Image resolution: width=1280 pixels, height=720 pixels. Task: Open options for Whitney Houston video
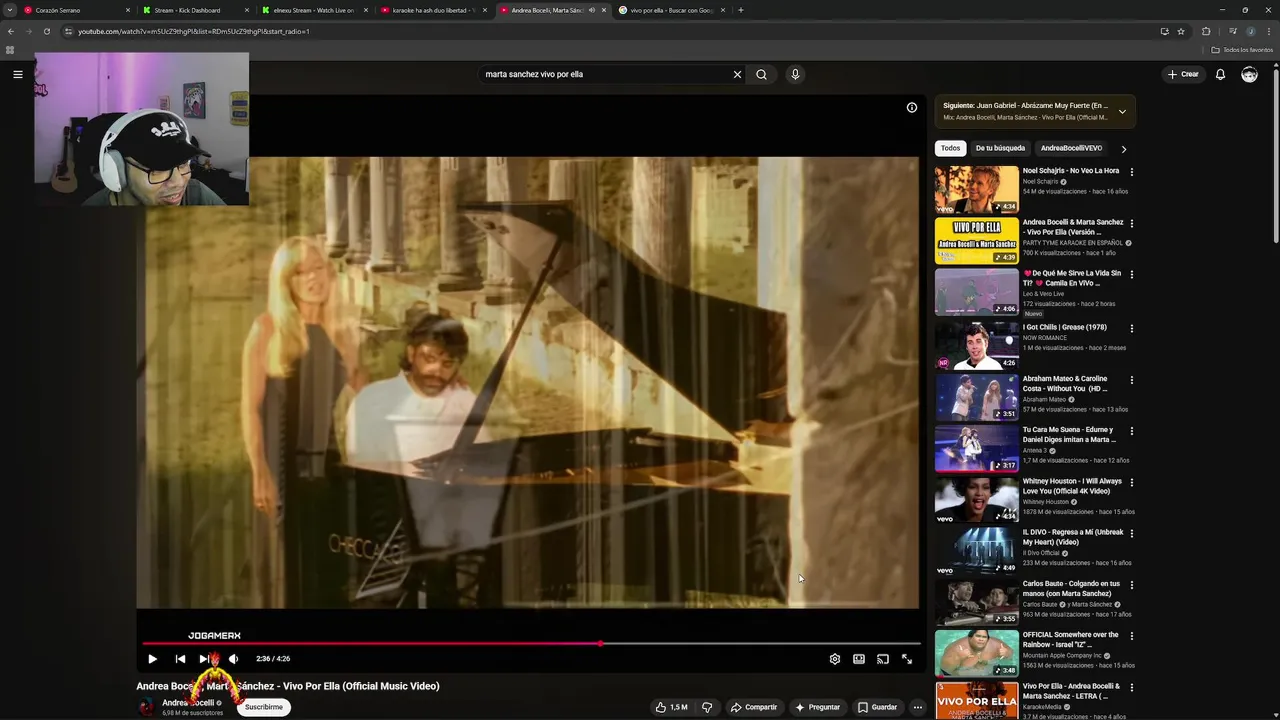click(x=1131, y=482)
